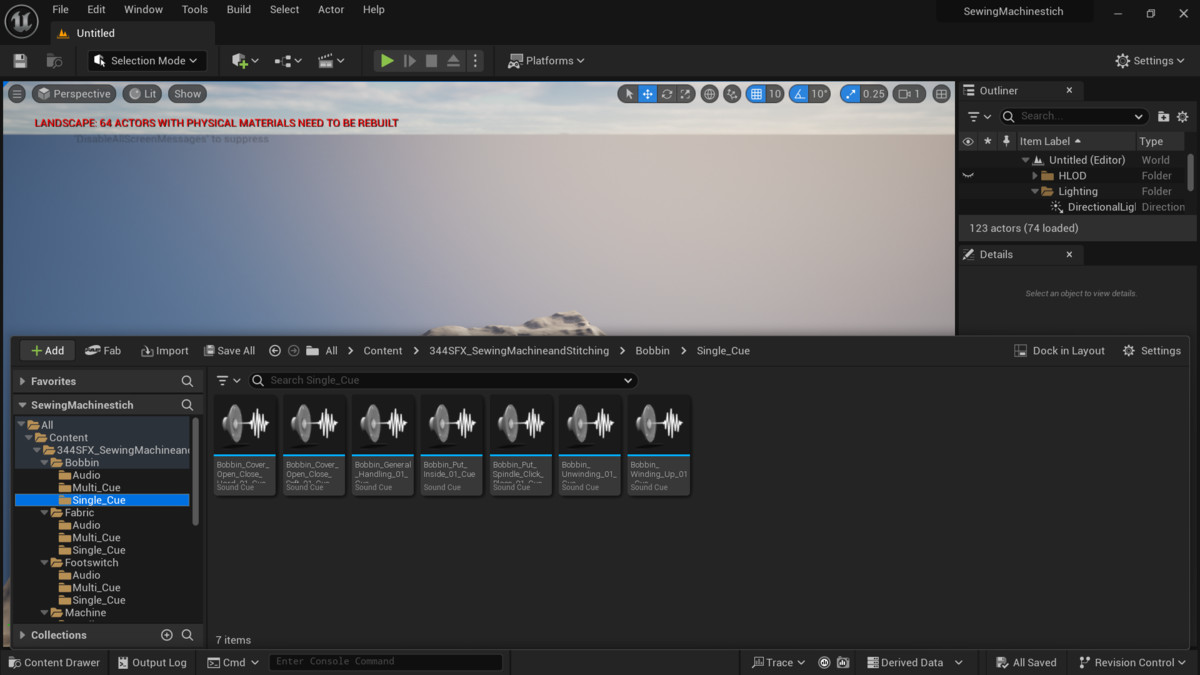Click the Save All button
Screen dimensions: 1200x675
(229, 351)
